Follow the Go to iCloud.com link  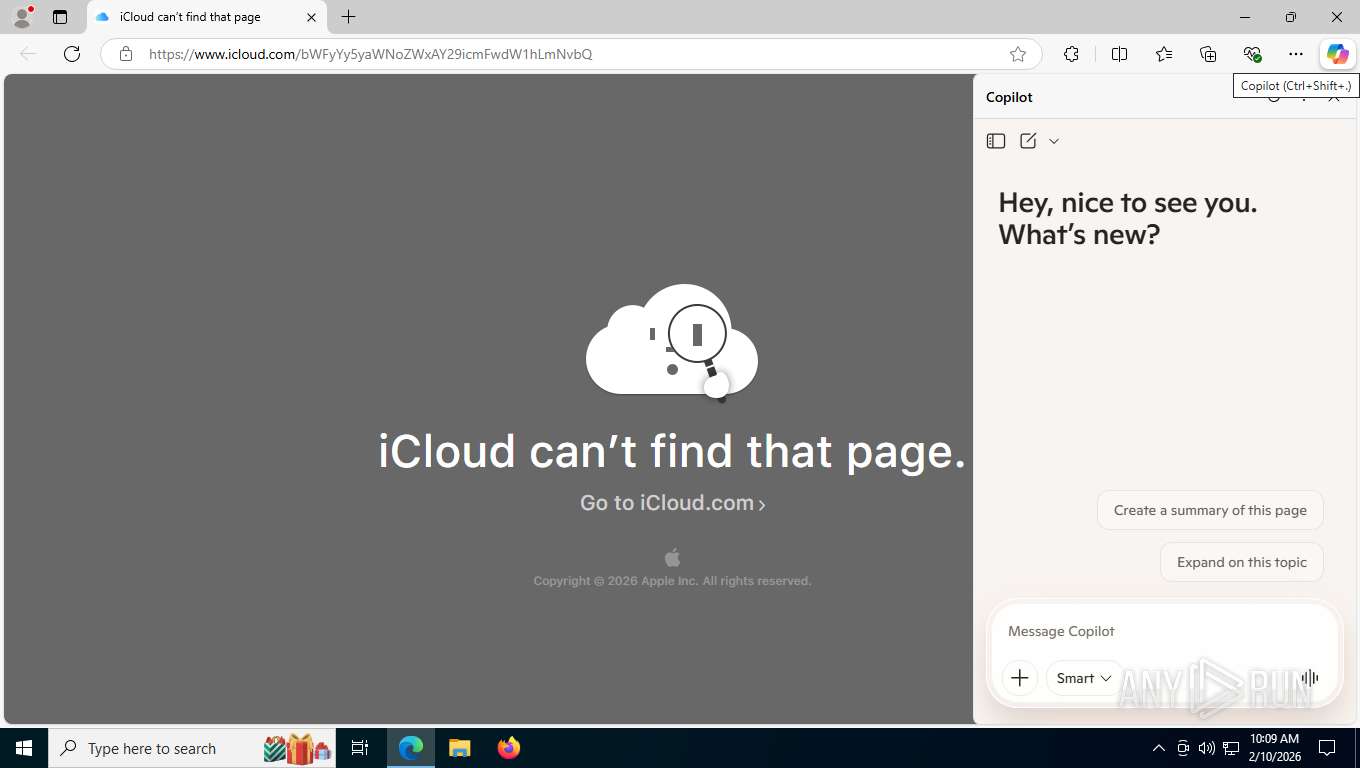[x=672, y=503]
